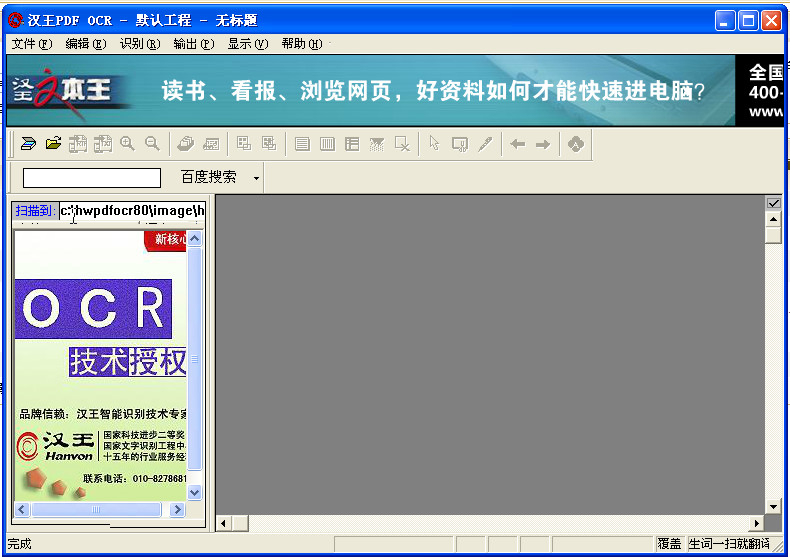Viewport: 790px width, 557px height.
Task: Toggle the checkbox above main scrollbar
Action: [773, 203]
